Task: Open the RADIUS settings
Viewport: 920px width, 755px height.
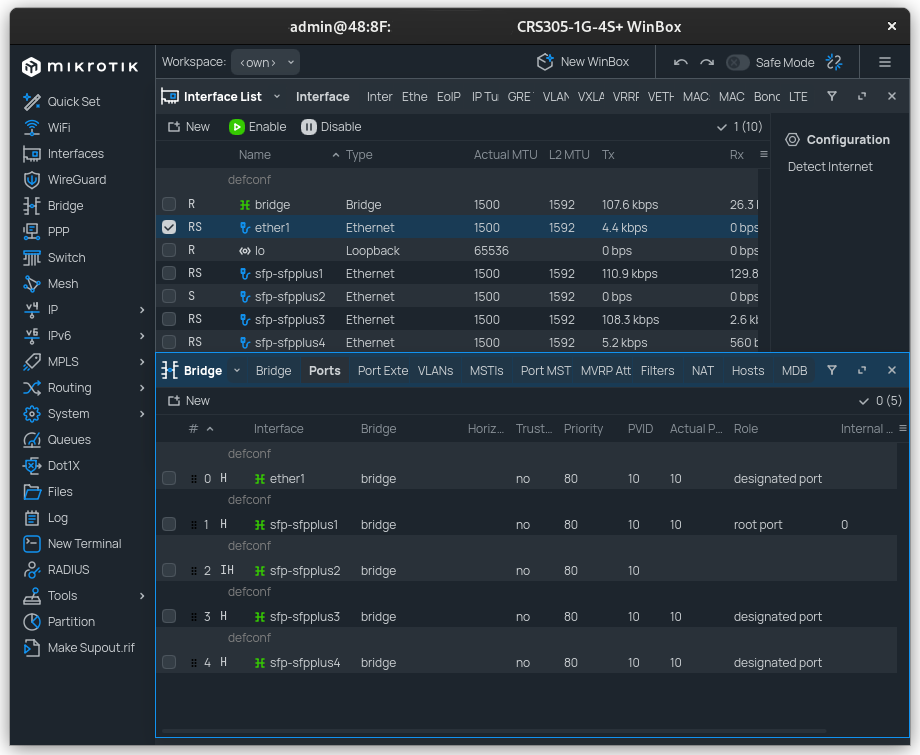Action: click(x=56, y=570)
